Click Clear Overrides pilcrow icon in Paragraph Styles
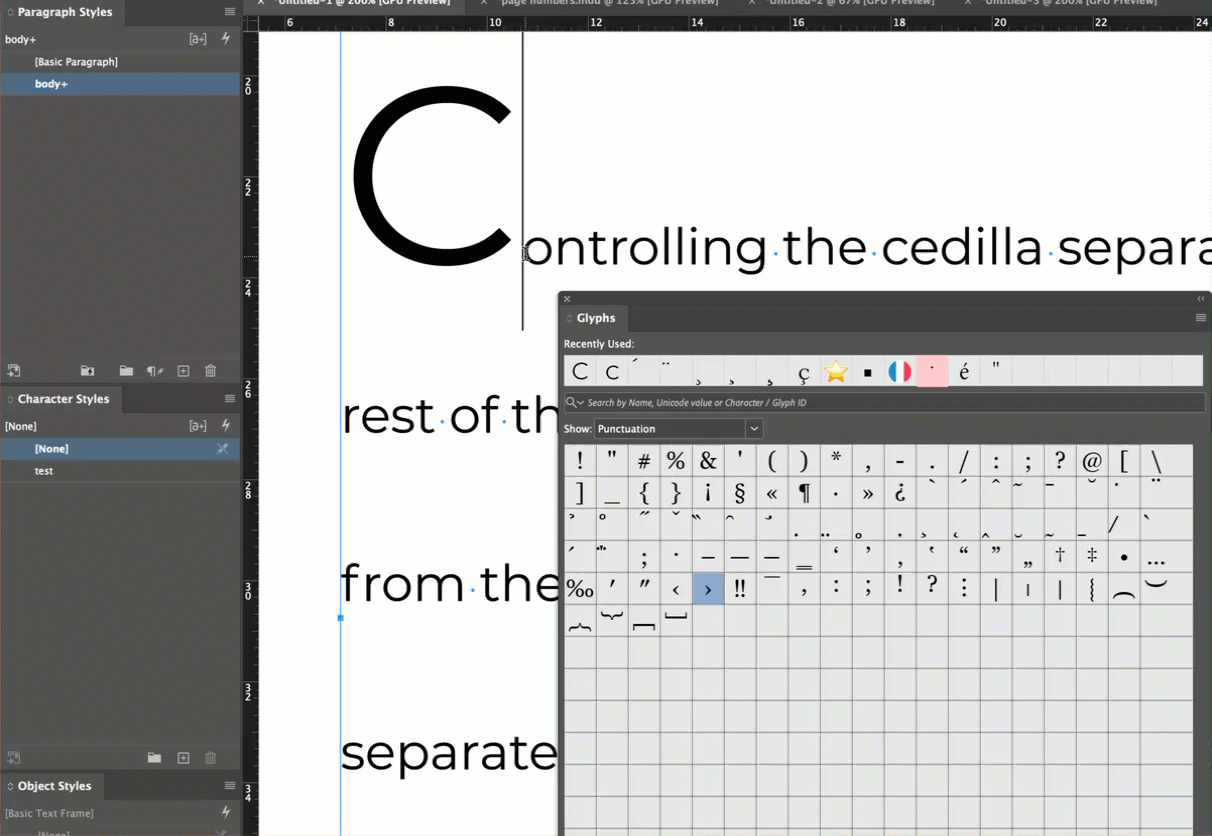 click(155, 371)
